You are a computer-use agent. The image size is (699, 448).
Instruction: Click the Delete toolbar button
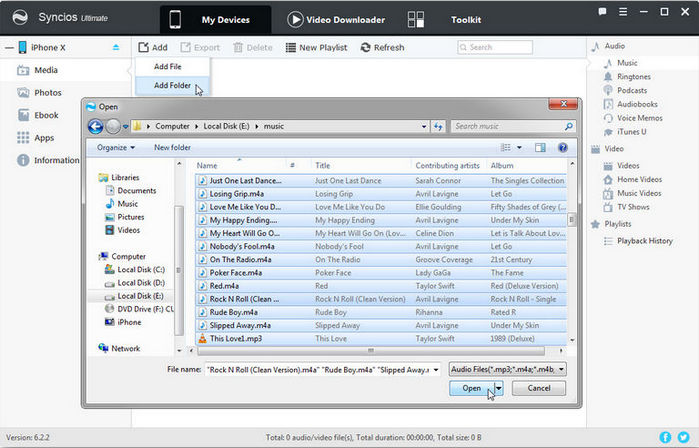(x=252, y=47)
